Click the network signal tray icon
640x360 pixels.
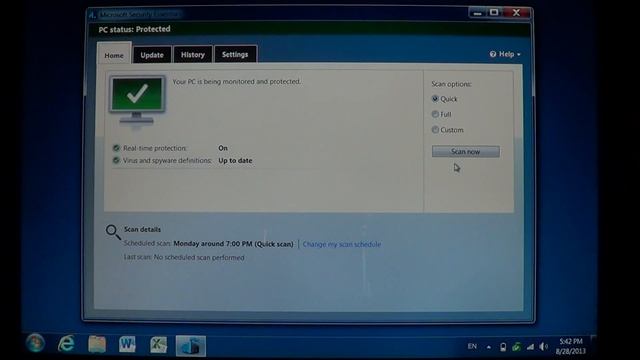click(530, 347)
